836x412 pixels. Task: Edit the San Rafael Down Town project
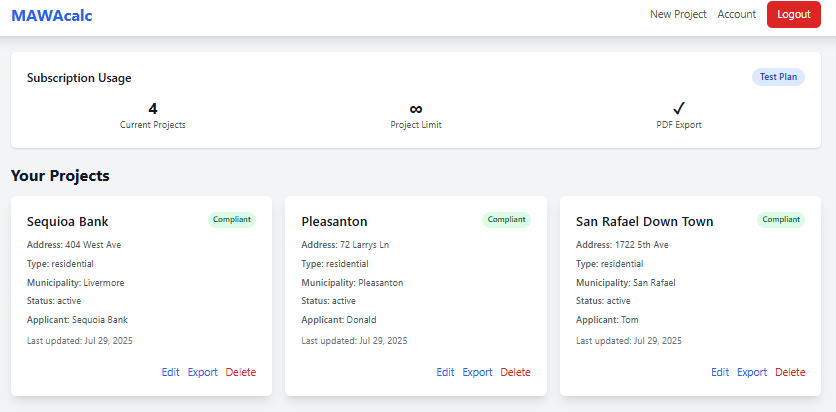(720, 372)
